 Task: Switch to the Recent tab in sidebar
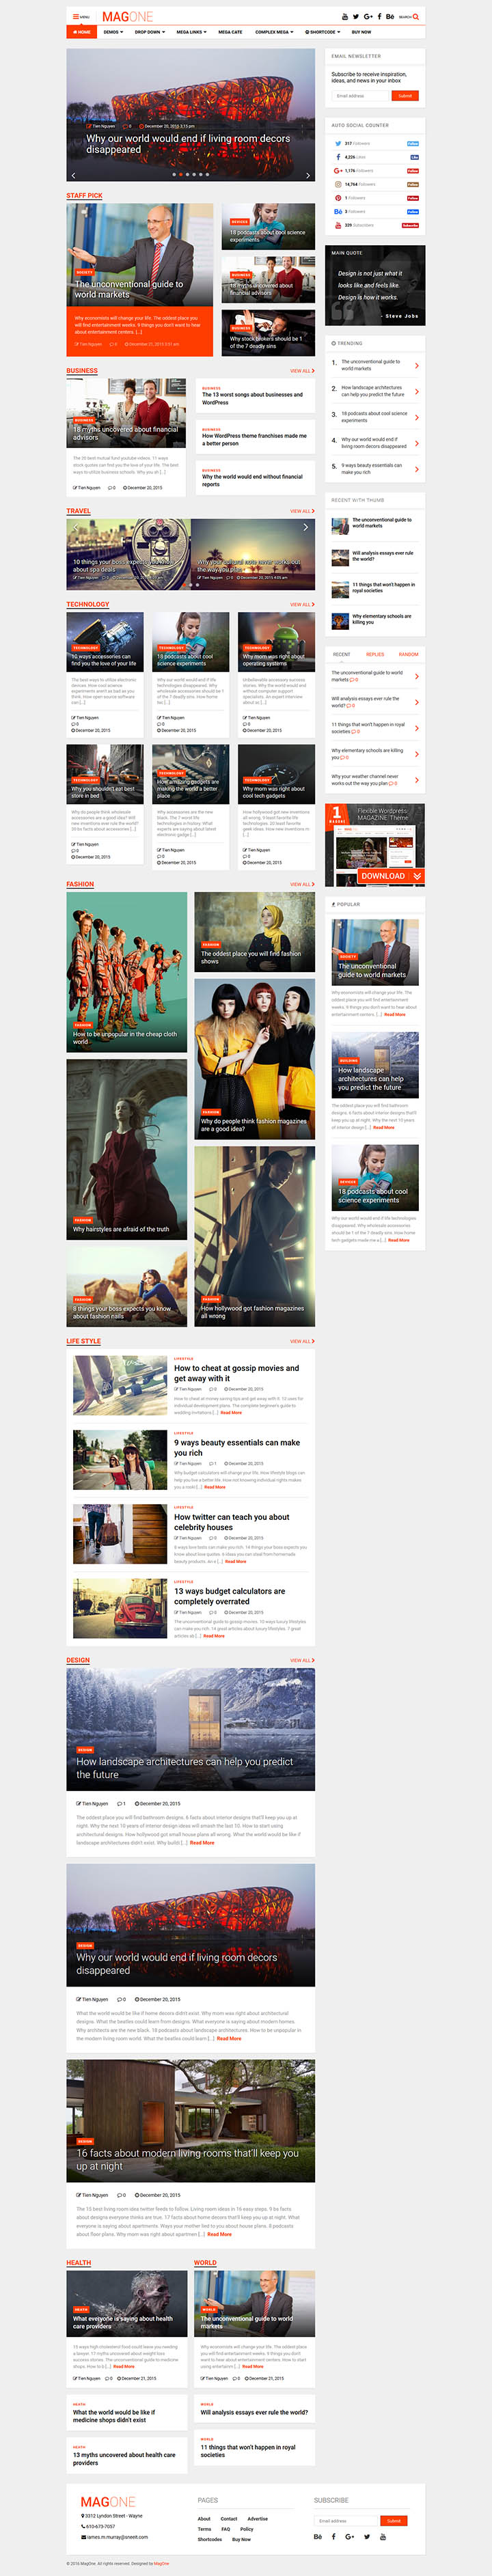342,654
